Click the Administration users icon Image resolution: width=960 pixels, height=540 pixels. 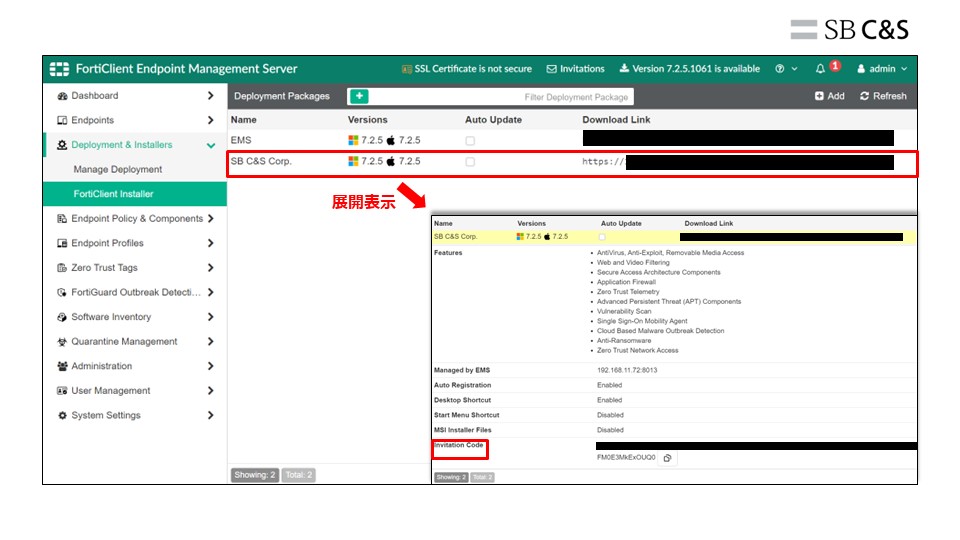pos(62,366)
